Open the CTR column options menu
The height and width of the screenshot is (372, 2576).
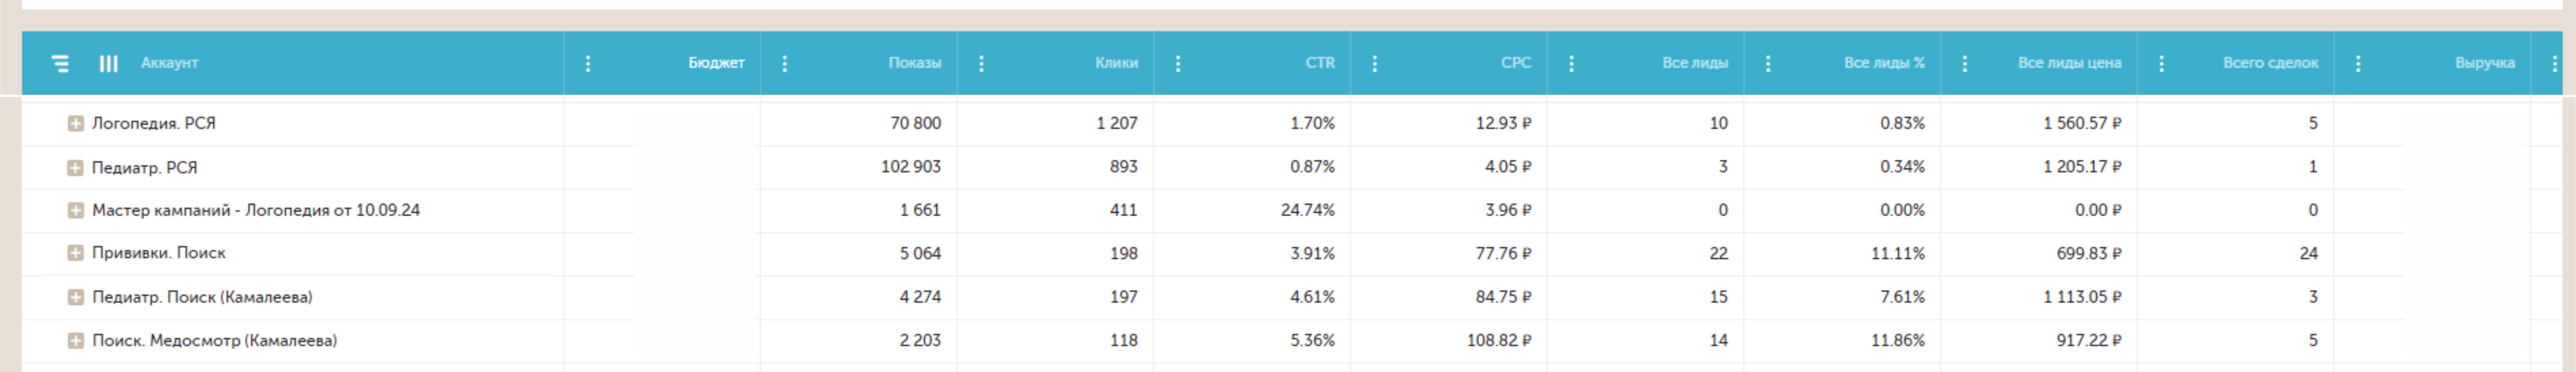(1178, 64)
